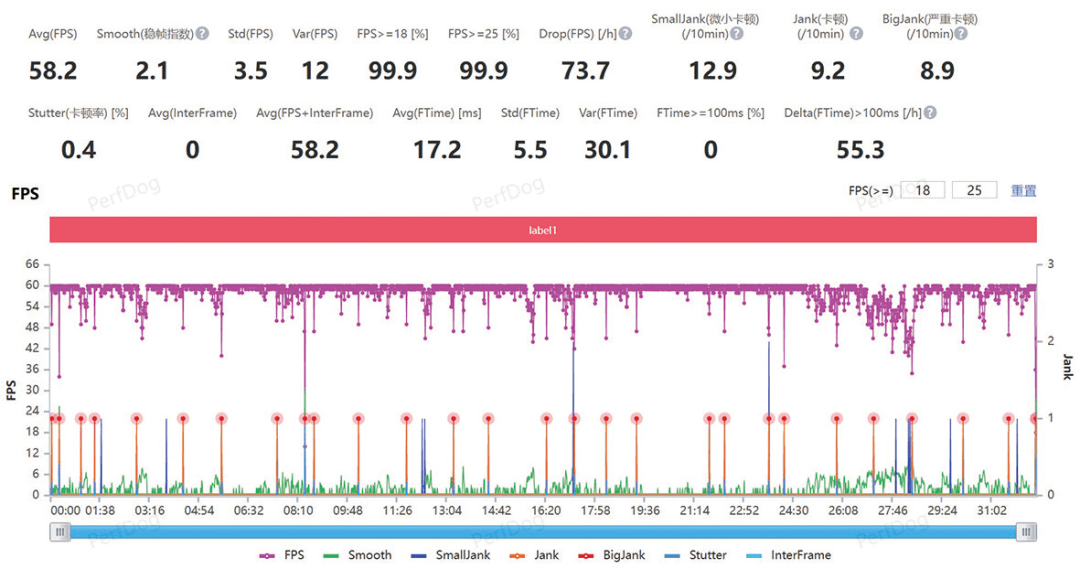The height and width of the screenshot is (569, 1080).
Task: Click help icon beside Drop(FPS) [/h]
Action: 626,33
